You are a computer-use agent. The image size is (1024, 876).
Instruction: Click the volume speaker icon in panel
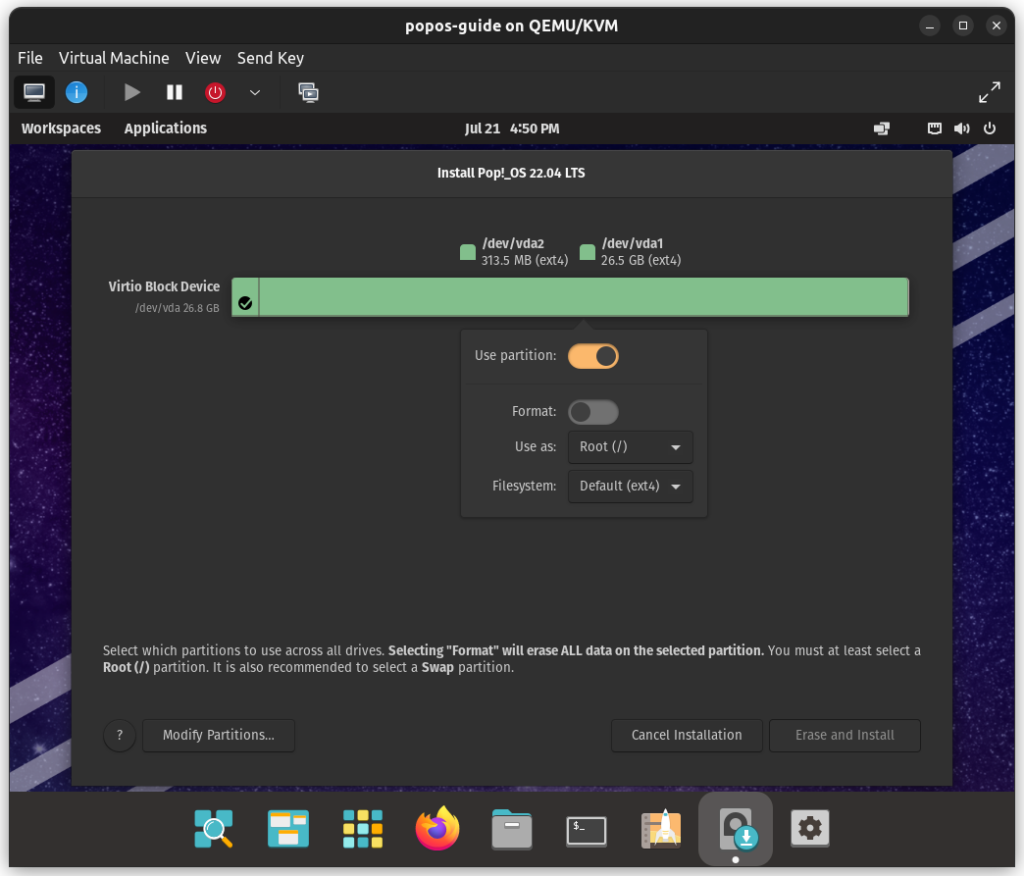coord(961,129)
